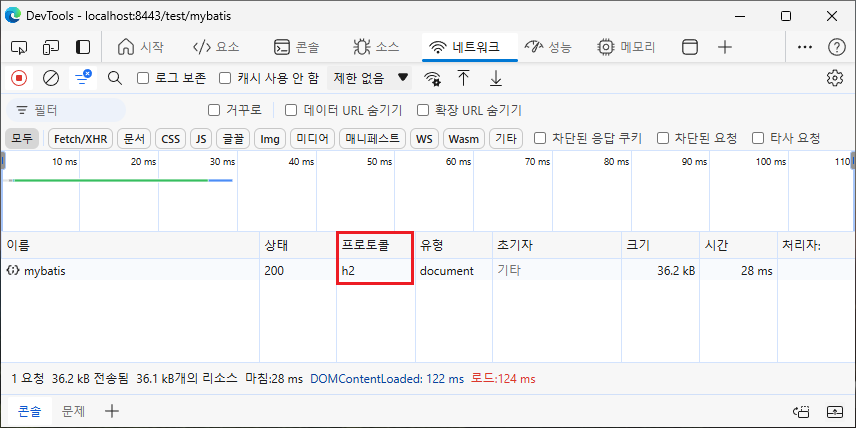
Task: Check 타사 요청 checkbox
Action: pos(758,139)
